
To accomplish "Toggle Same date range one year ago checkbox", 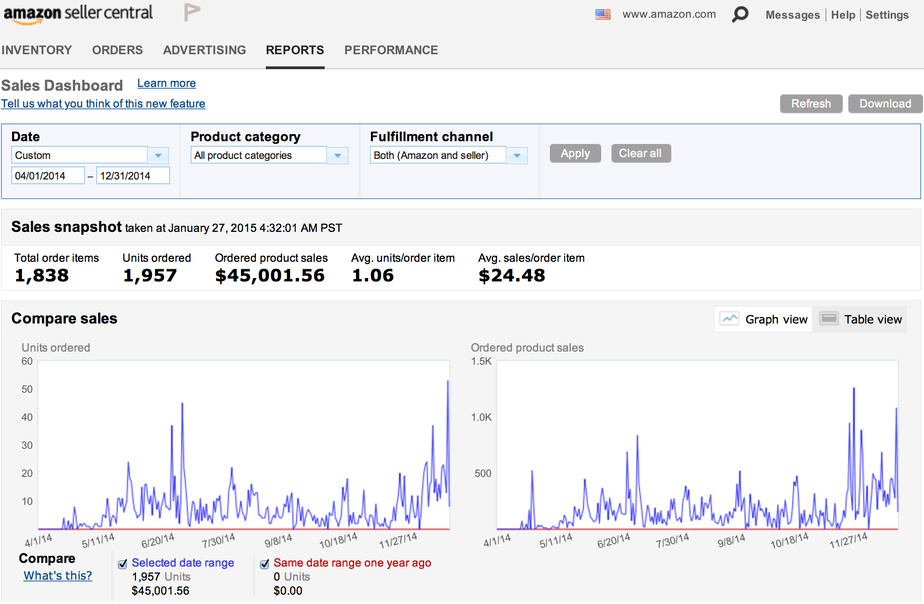I will pos(264,564).
